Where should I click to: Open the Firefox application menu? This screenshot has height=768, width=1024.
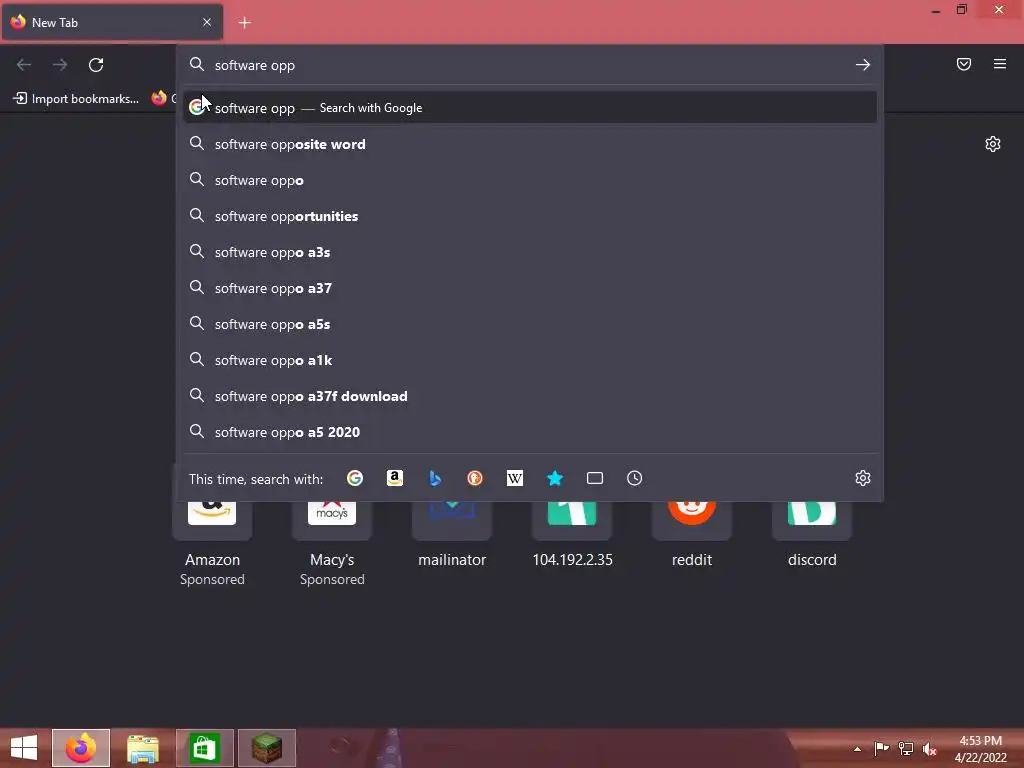(999, 64)
